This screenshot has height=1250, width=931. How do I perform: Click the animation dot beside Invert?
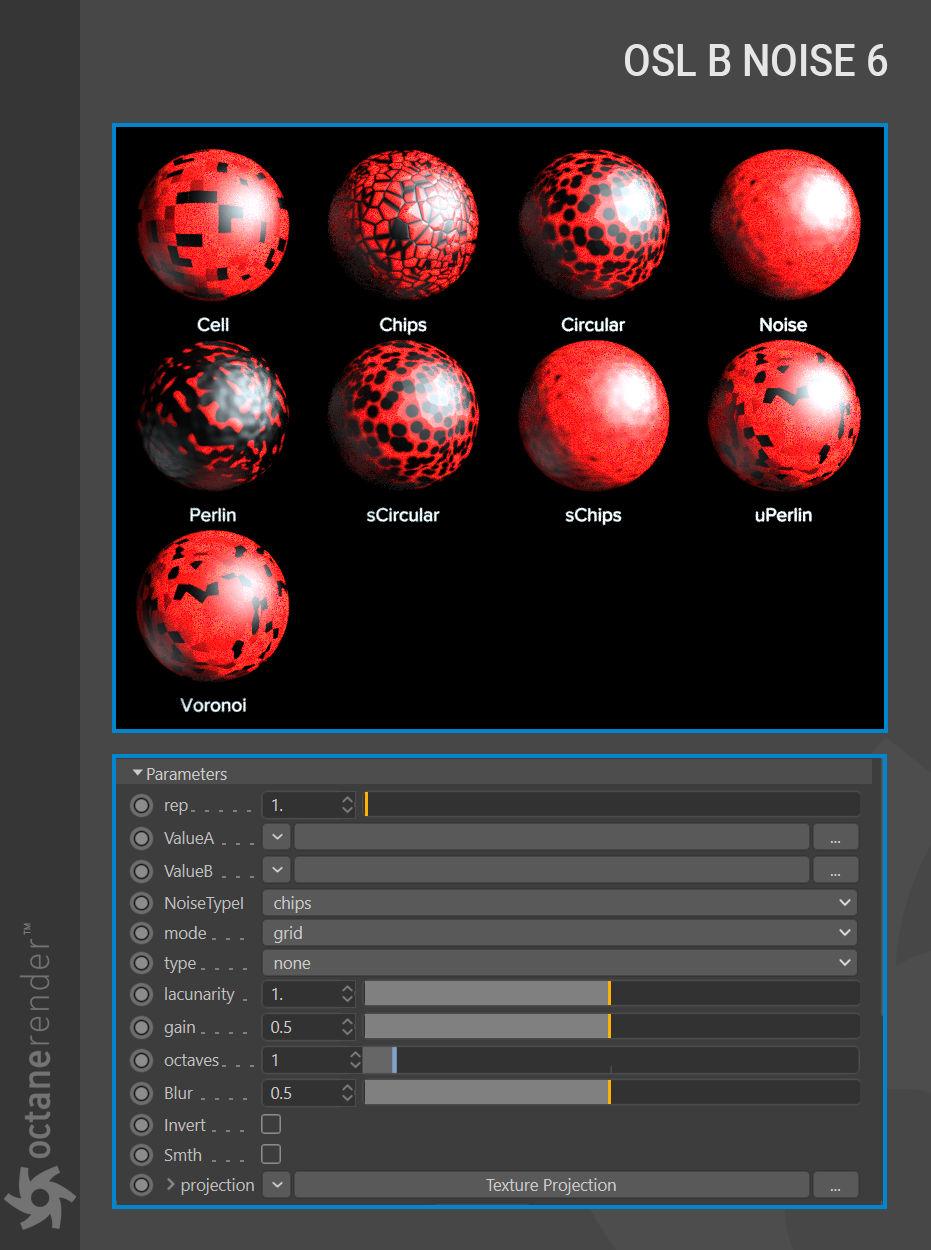pyautogui.click(x=142, y=1125)
